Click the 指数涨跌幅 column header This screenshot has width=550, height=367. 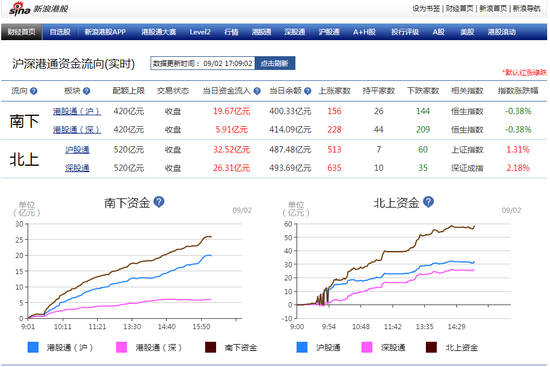click(x=518, y=91)
